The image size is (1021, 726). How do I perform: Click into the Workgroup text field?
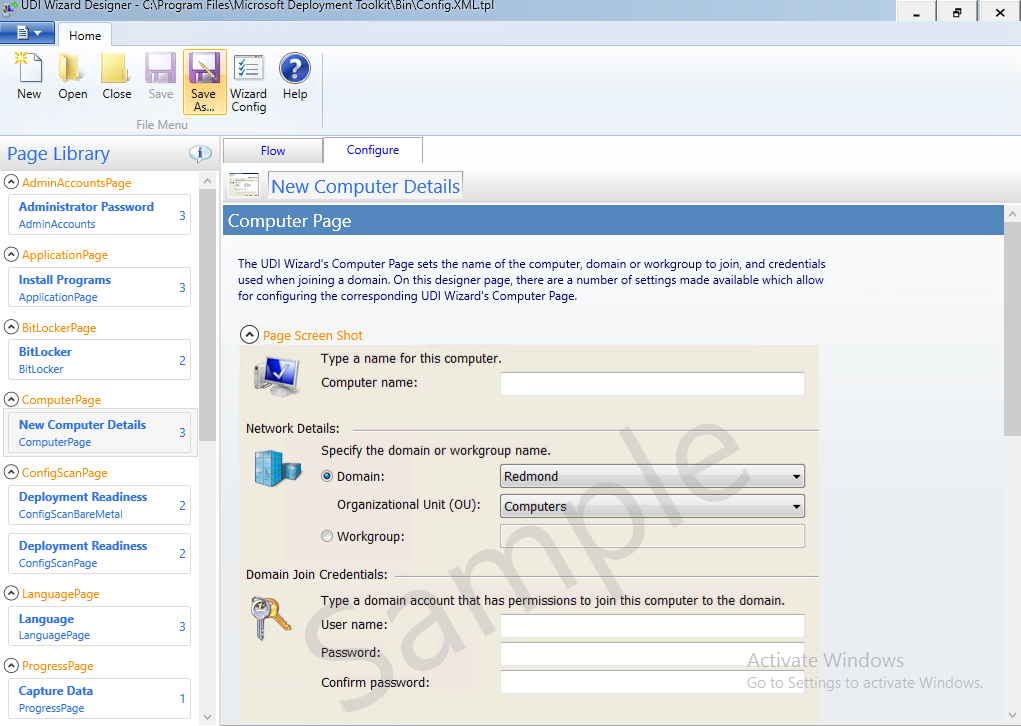[x=652, y=536]
